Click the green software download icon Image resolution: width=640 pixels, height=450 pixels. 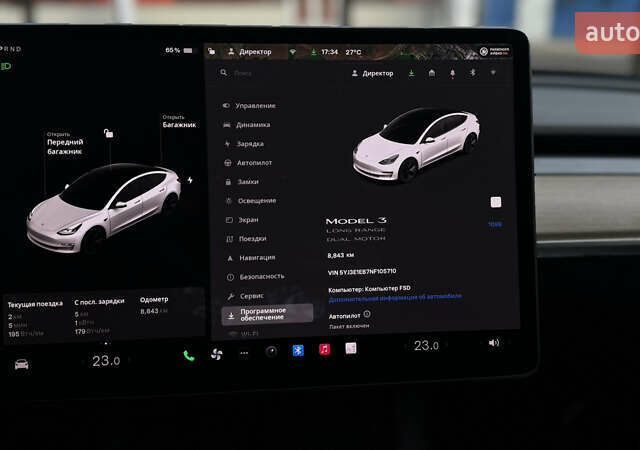[411, 73]
